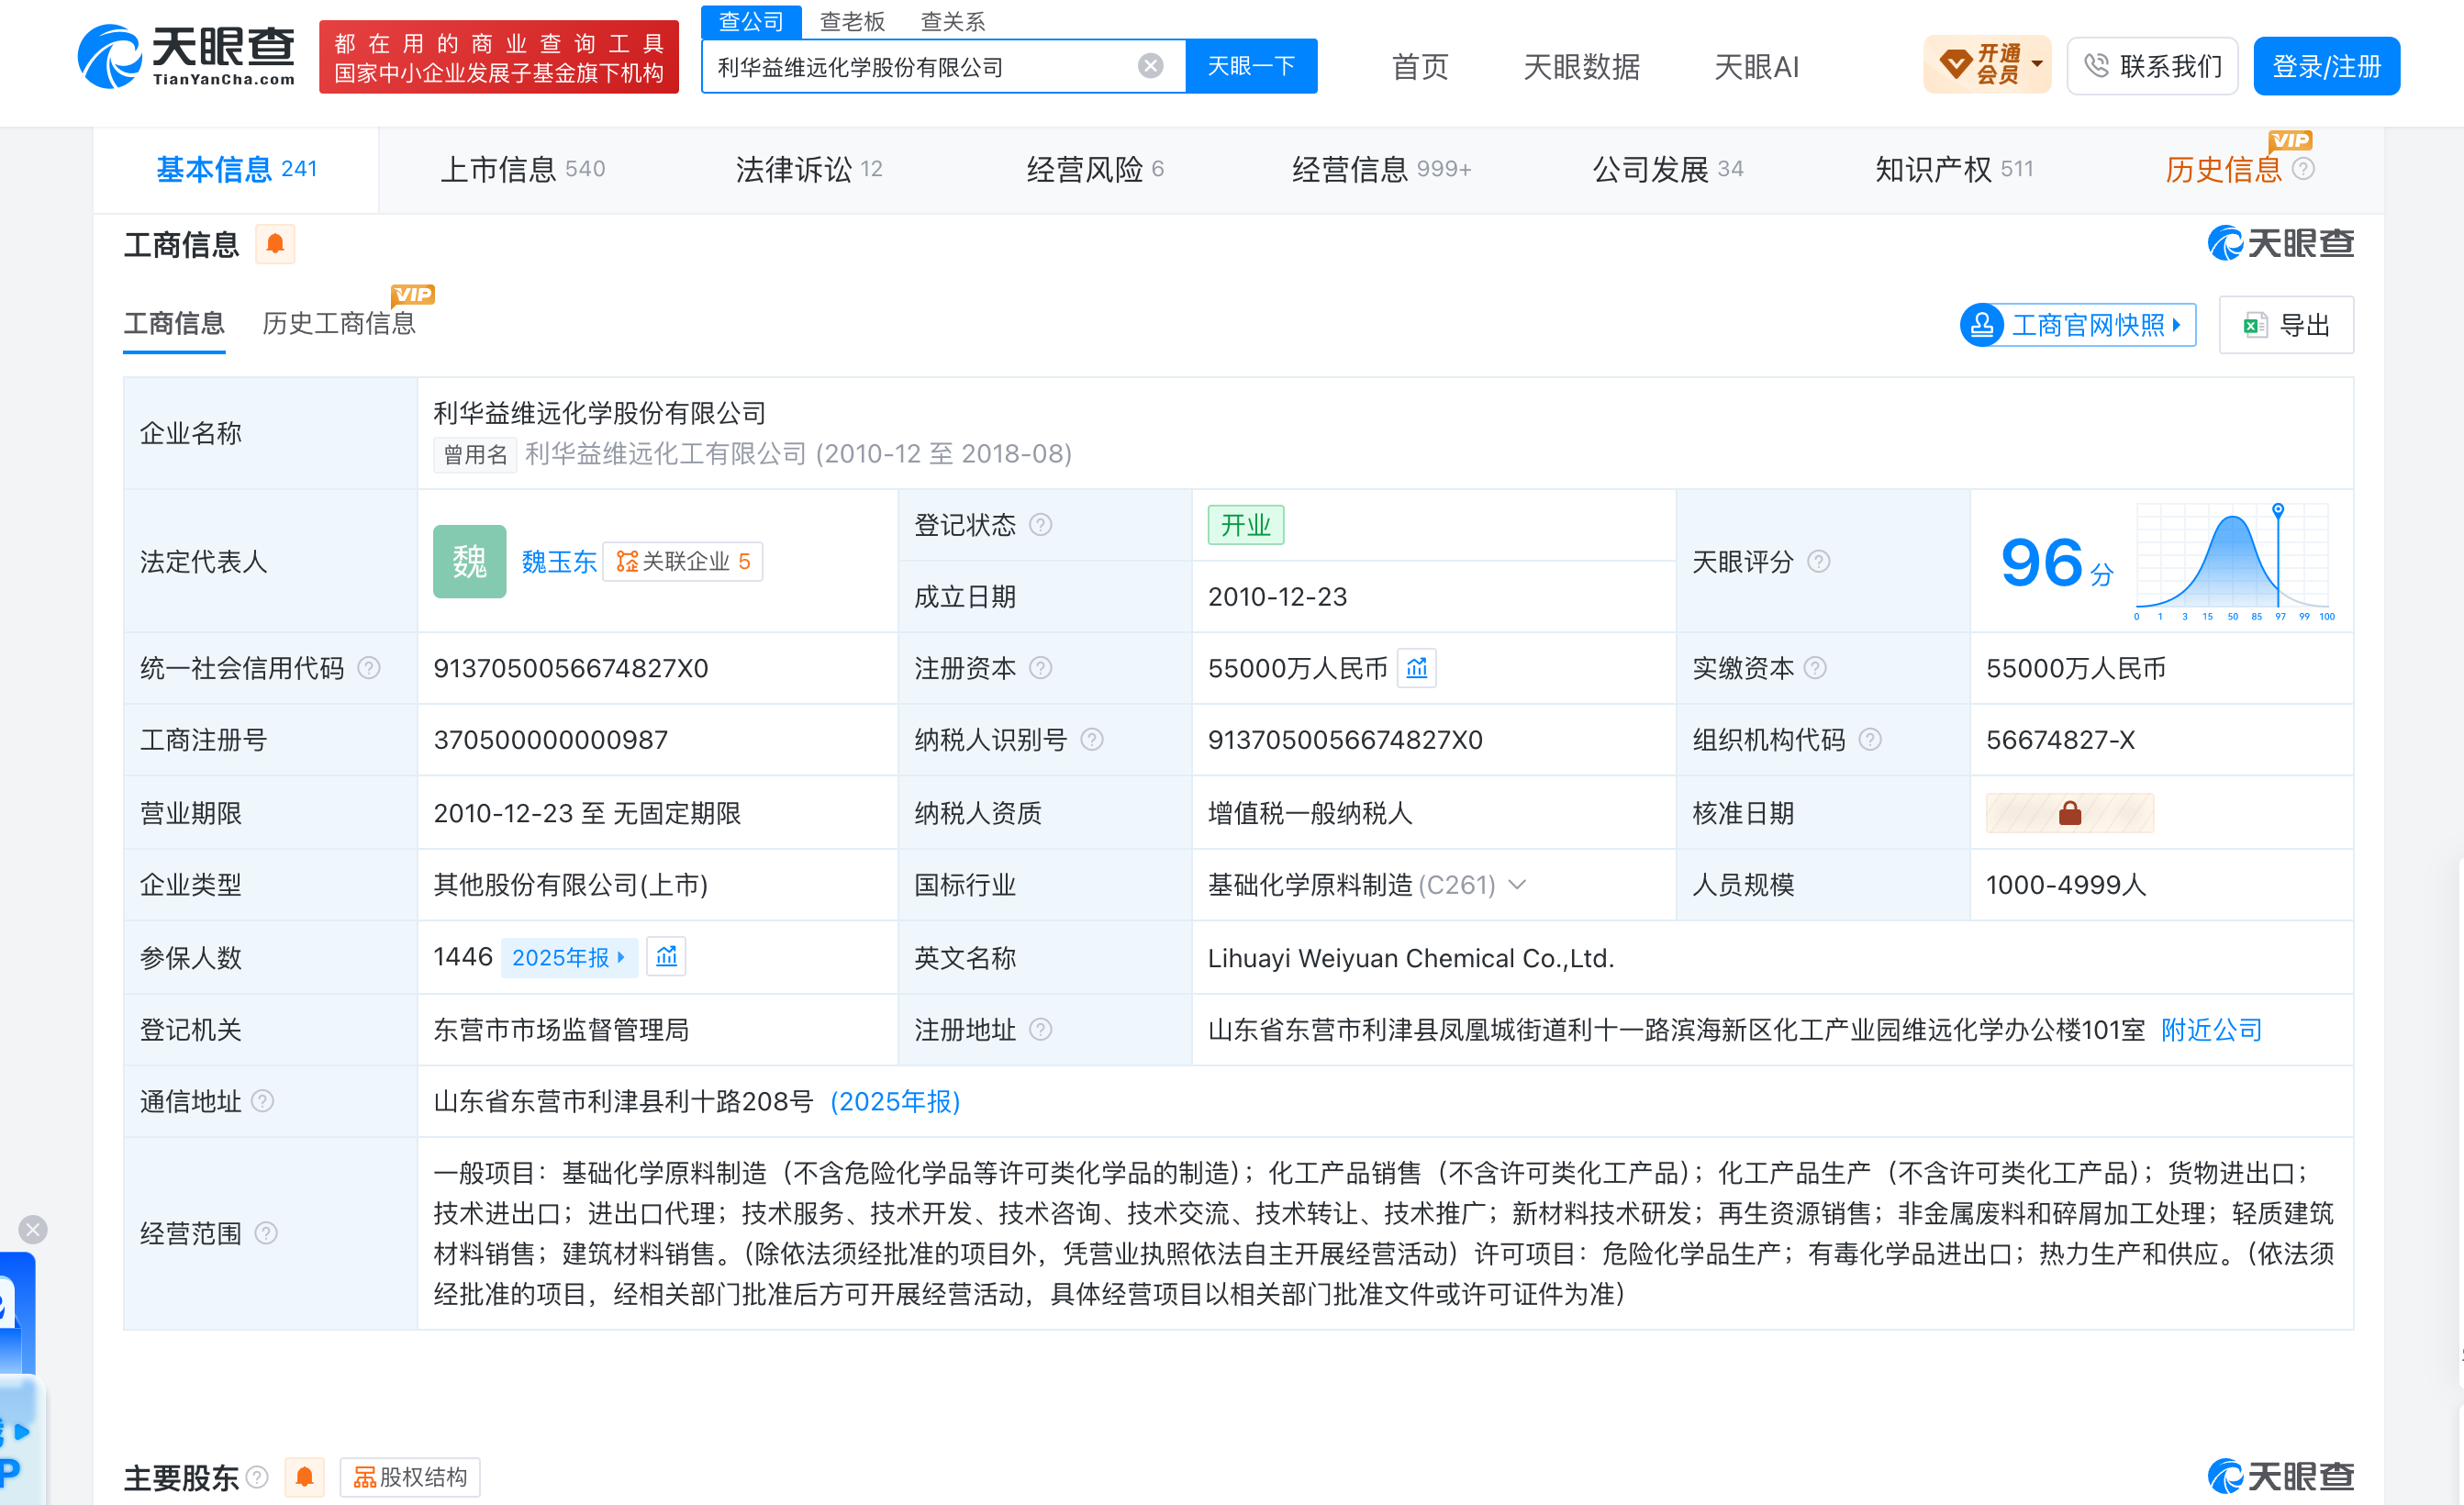The width and height of the screenshot is (2464, 1505).
Task: Click help icon next to 登记状态
Action: [x=1040, y=525]
